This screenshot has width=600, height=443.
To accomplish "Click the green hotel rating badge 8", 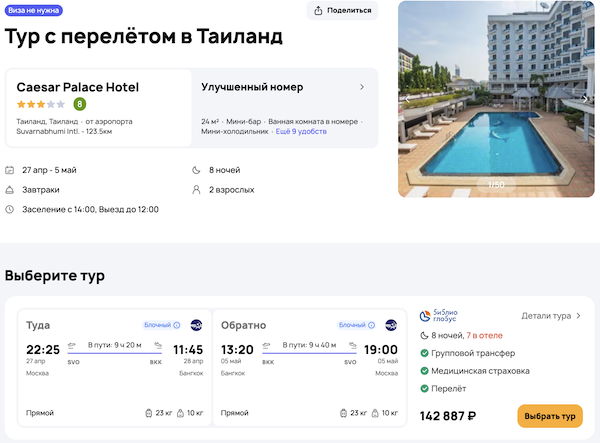I will click(x=80, y=104).
